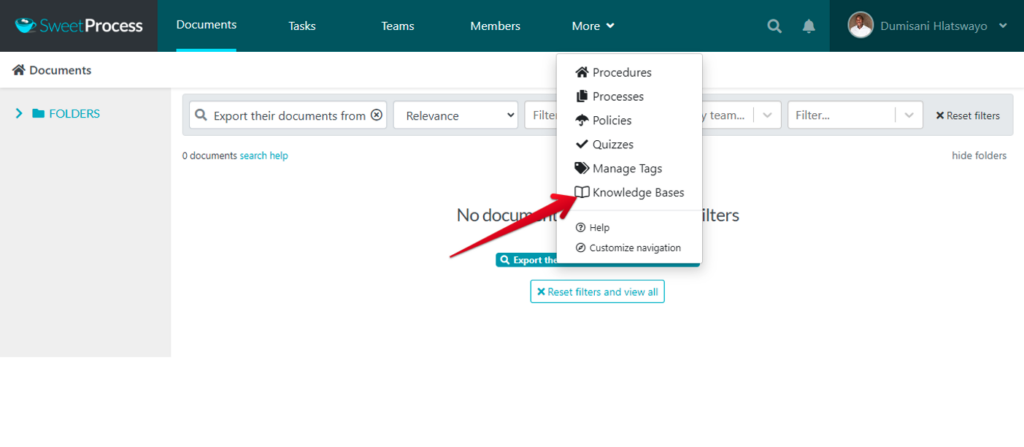The height and width of the screenshot is (447, 1024).
Task: Expand the FOLDERS tree
Action: (19, 114)
